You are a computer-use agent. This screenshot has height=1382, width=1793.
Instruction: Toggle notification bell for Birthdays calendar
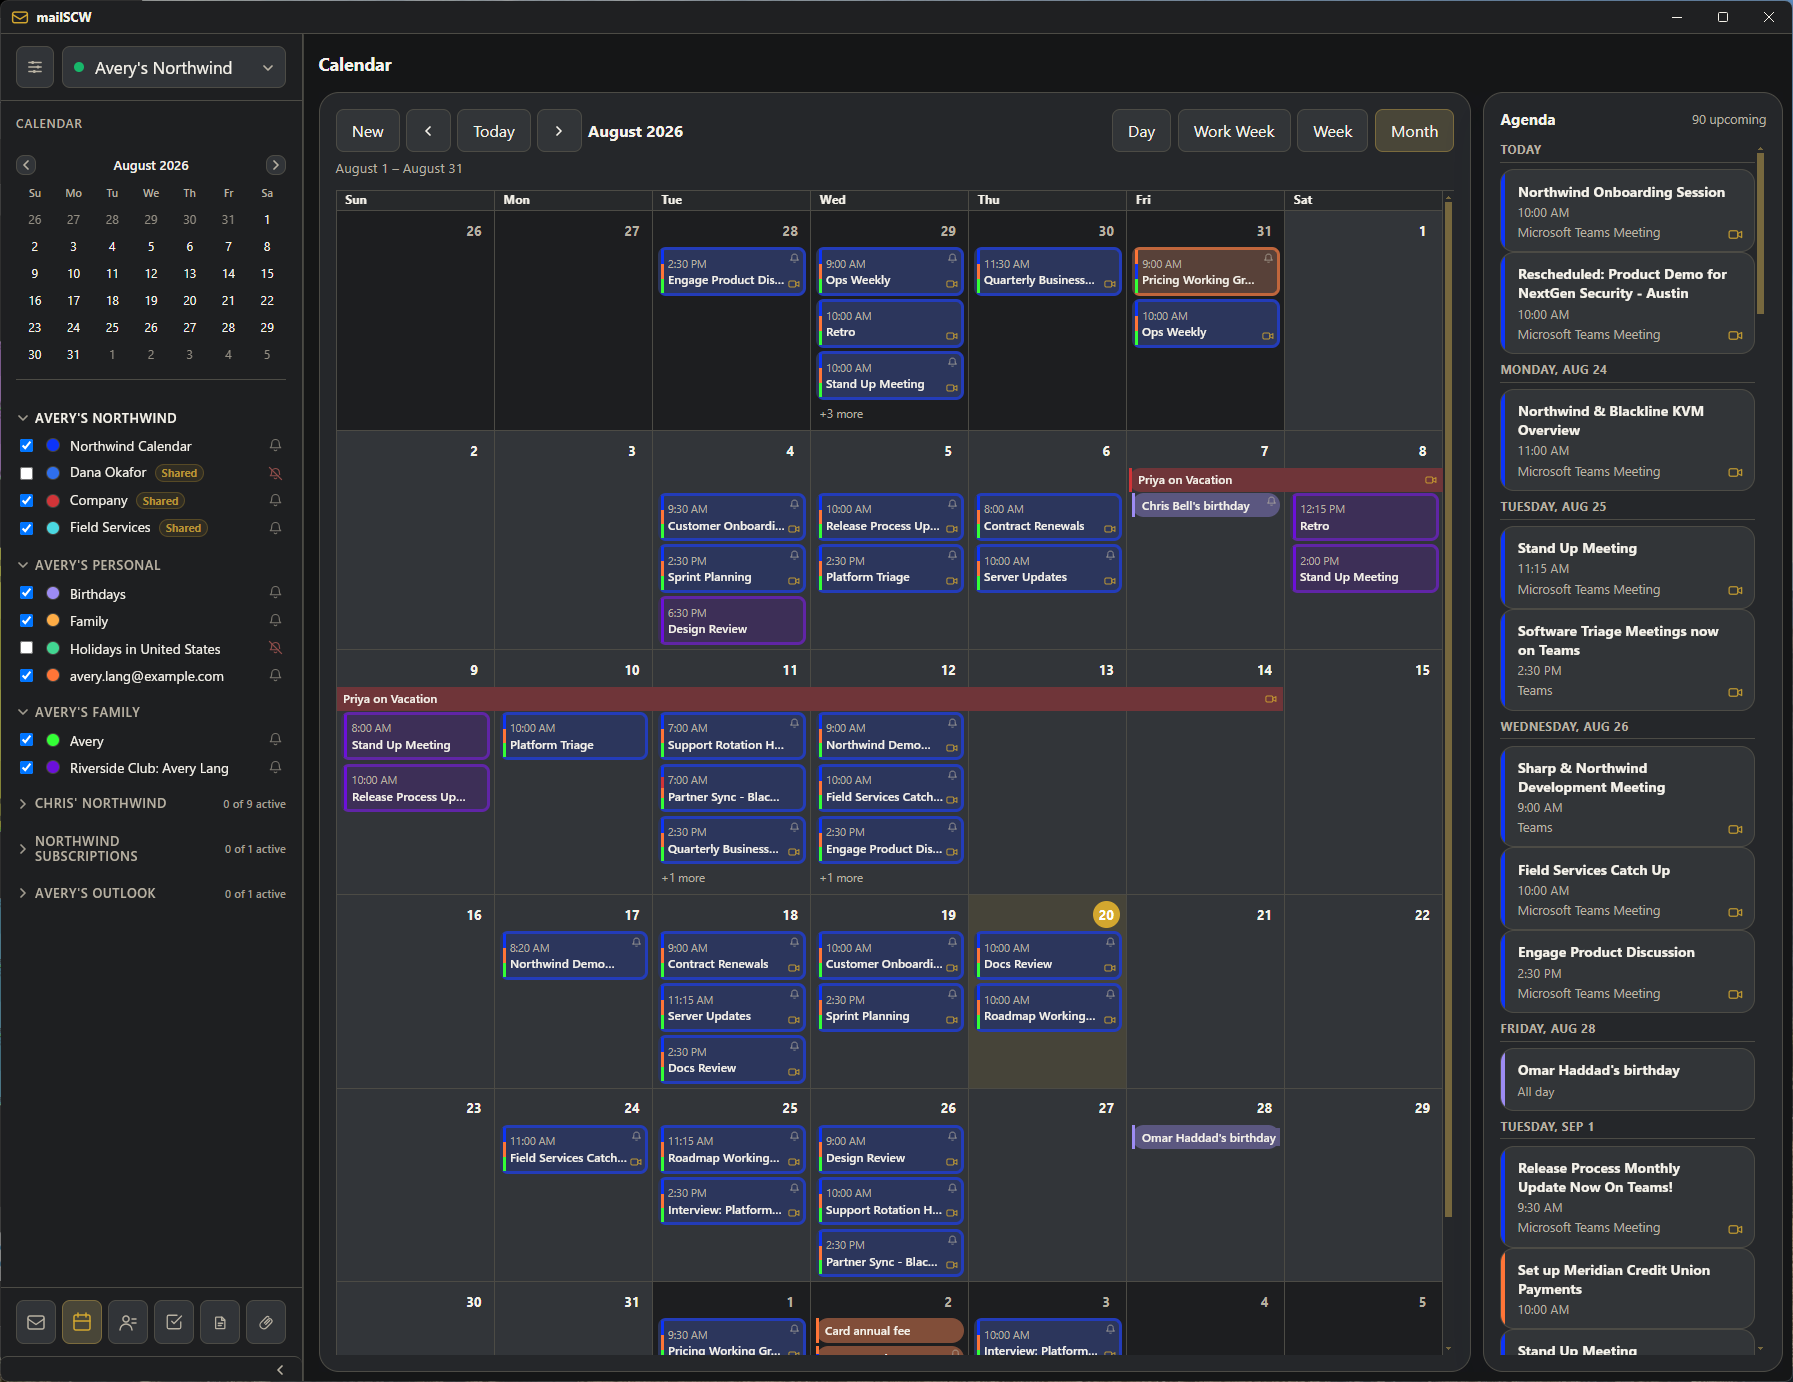[x=275, y=593]
